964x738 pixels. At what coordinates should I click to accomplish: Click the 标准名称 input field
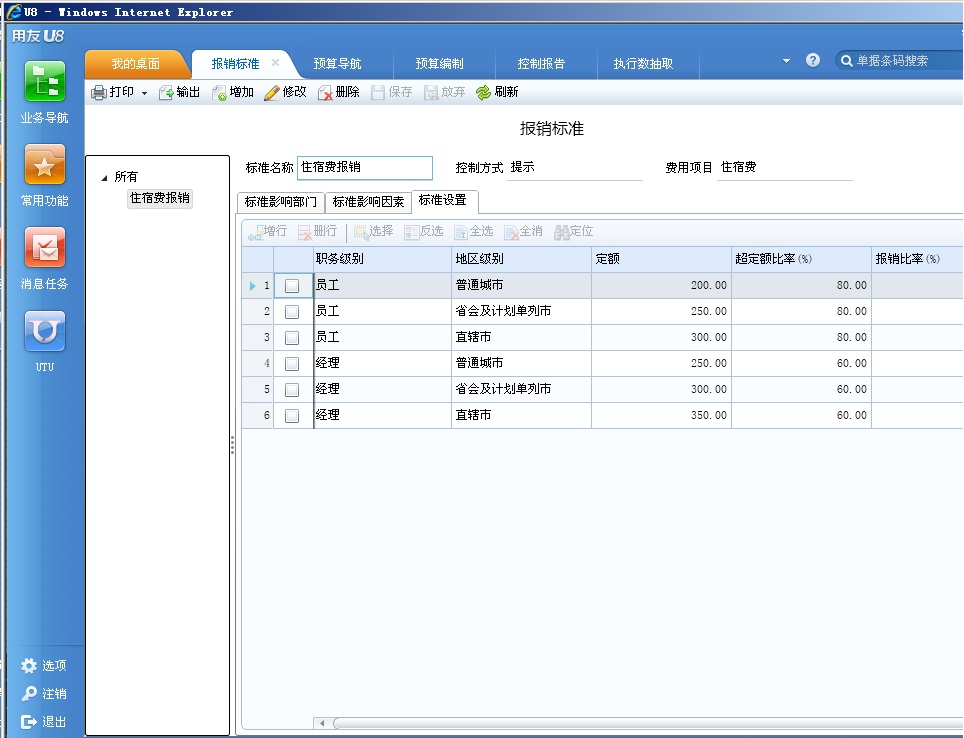tap(365, 168)
